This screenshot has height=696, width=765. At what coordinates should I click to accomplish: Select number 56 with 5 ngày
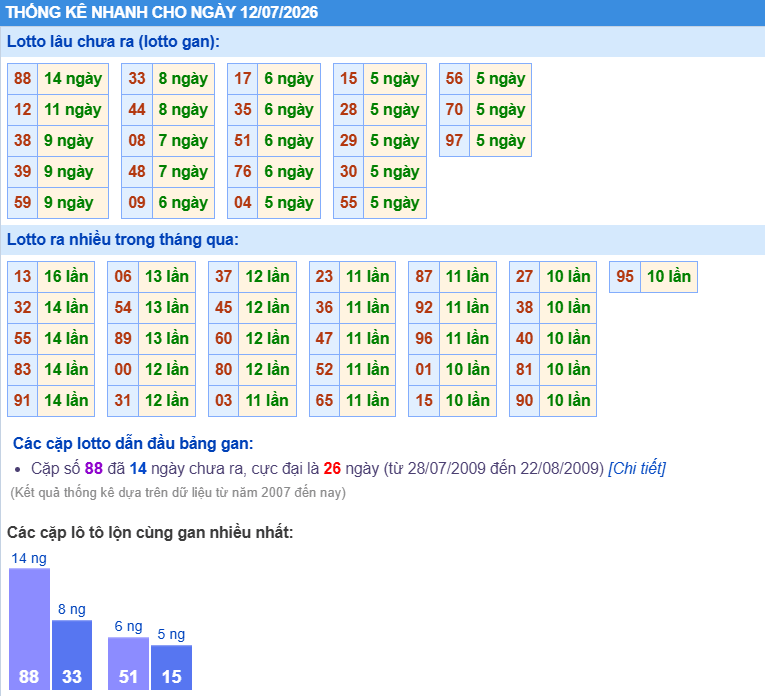click(454, 79)
